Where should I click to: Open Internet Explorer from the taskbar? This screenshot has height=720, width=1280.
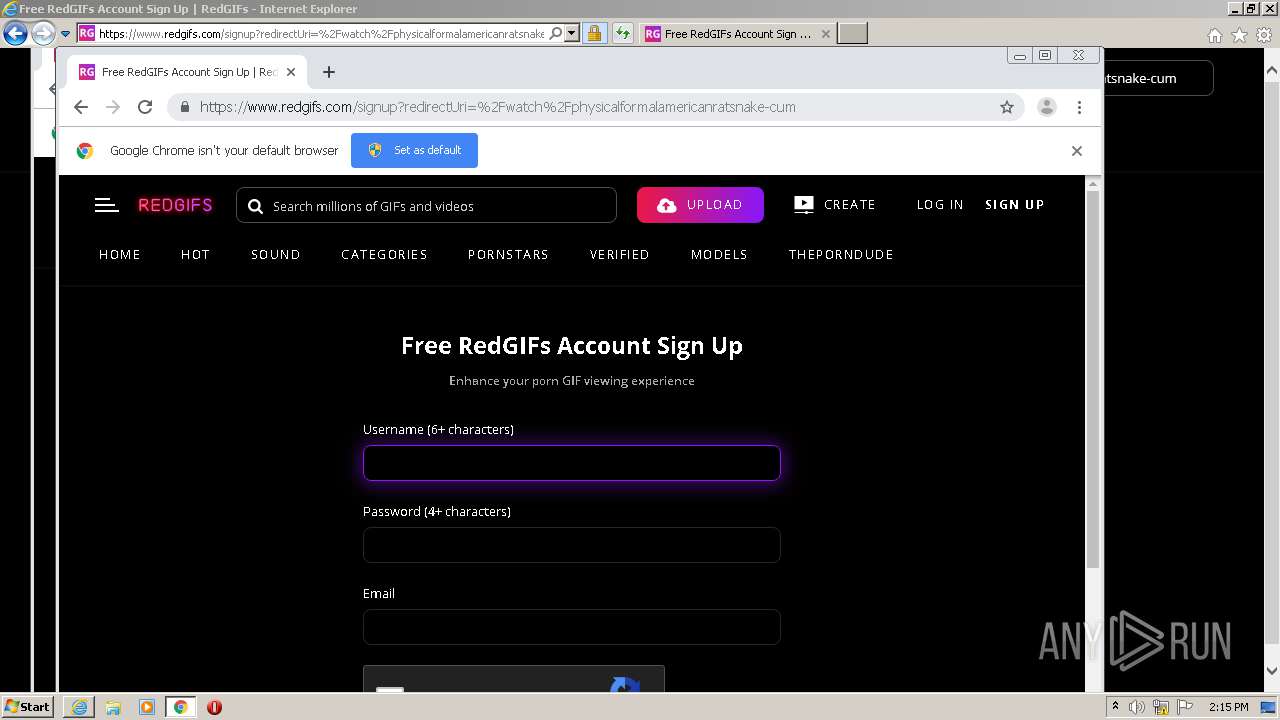point(78,707)
